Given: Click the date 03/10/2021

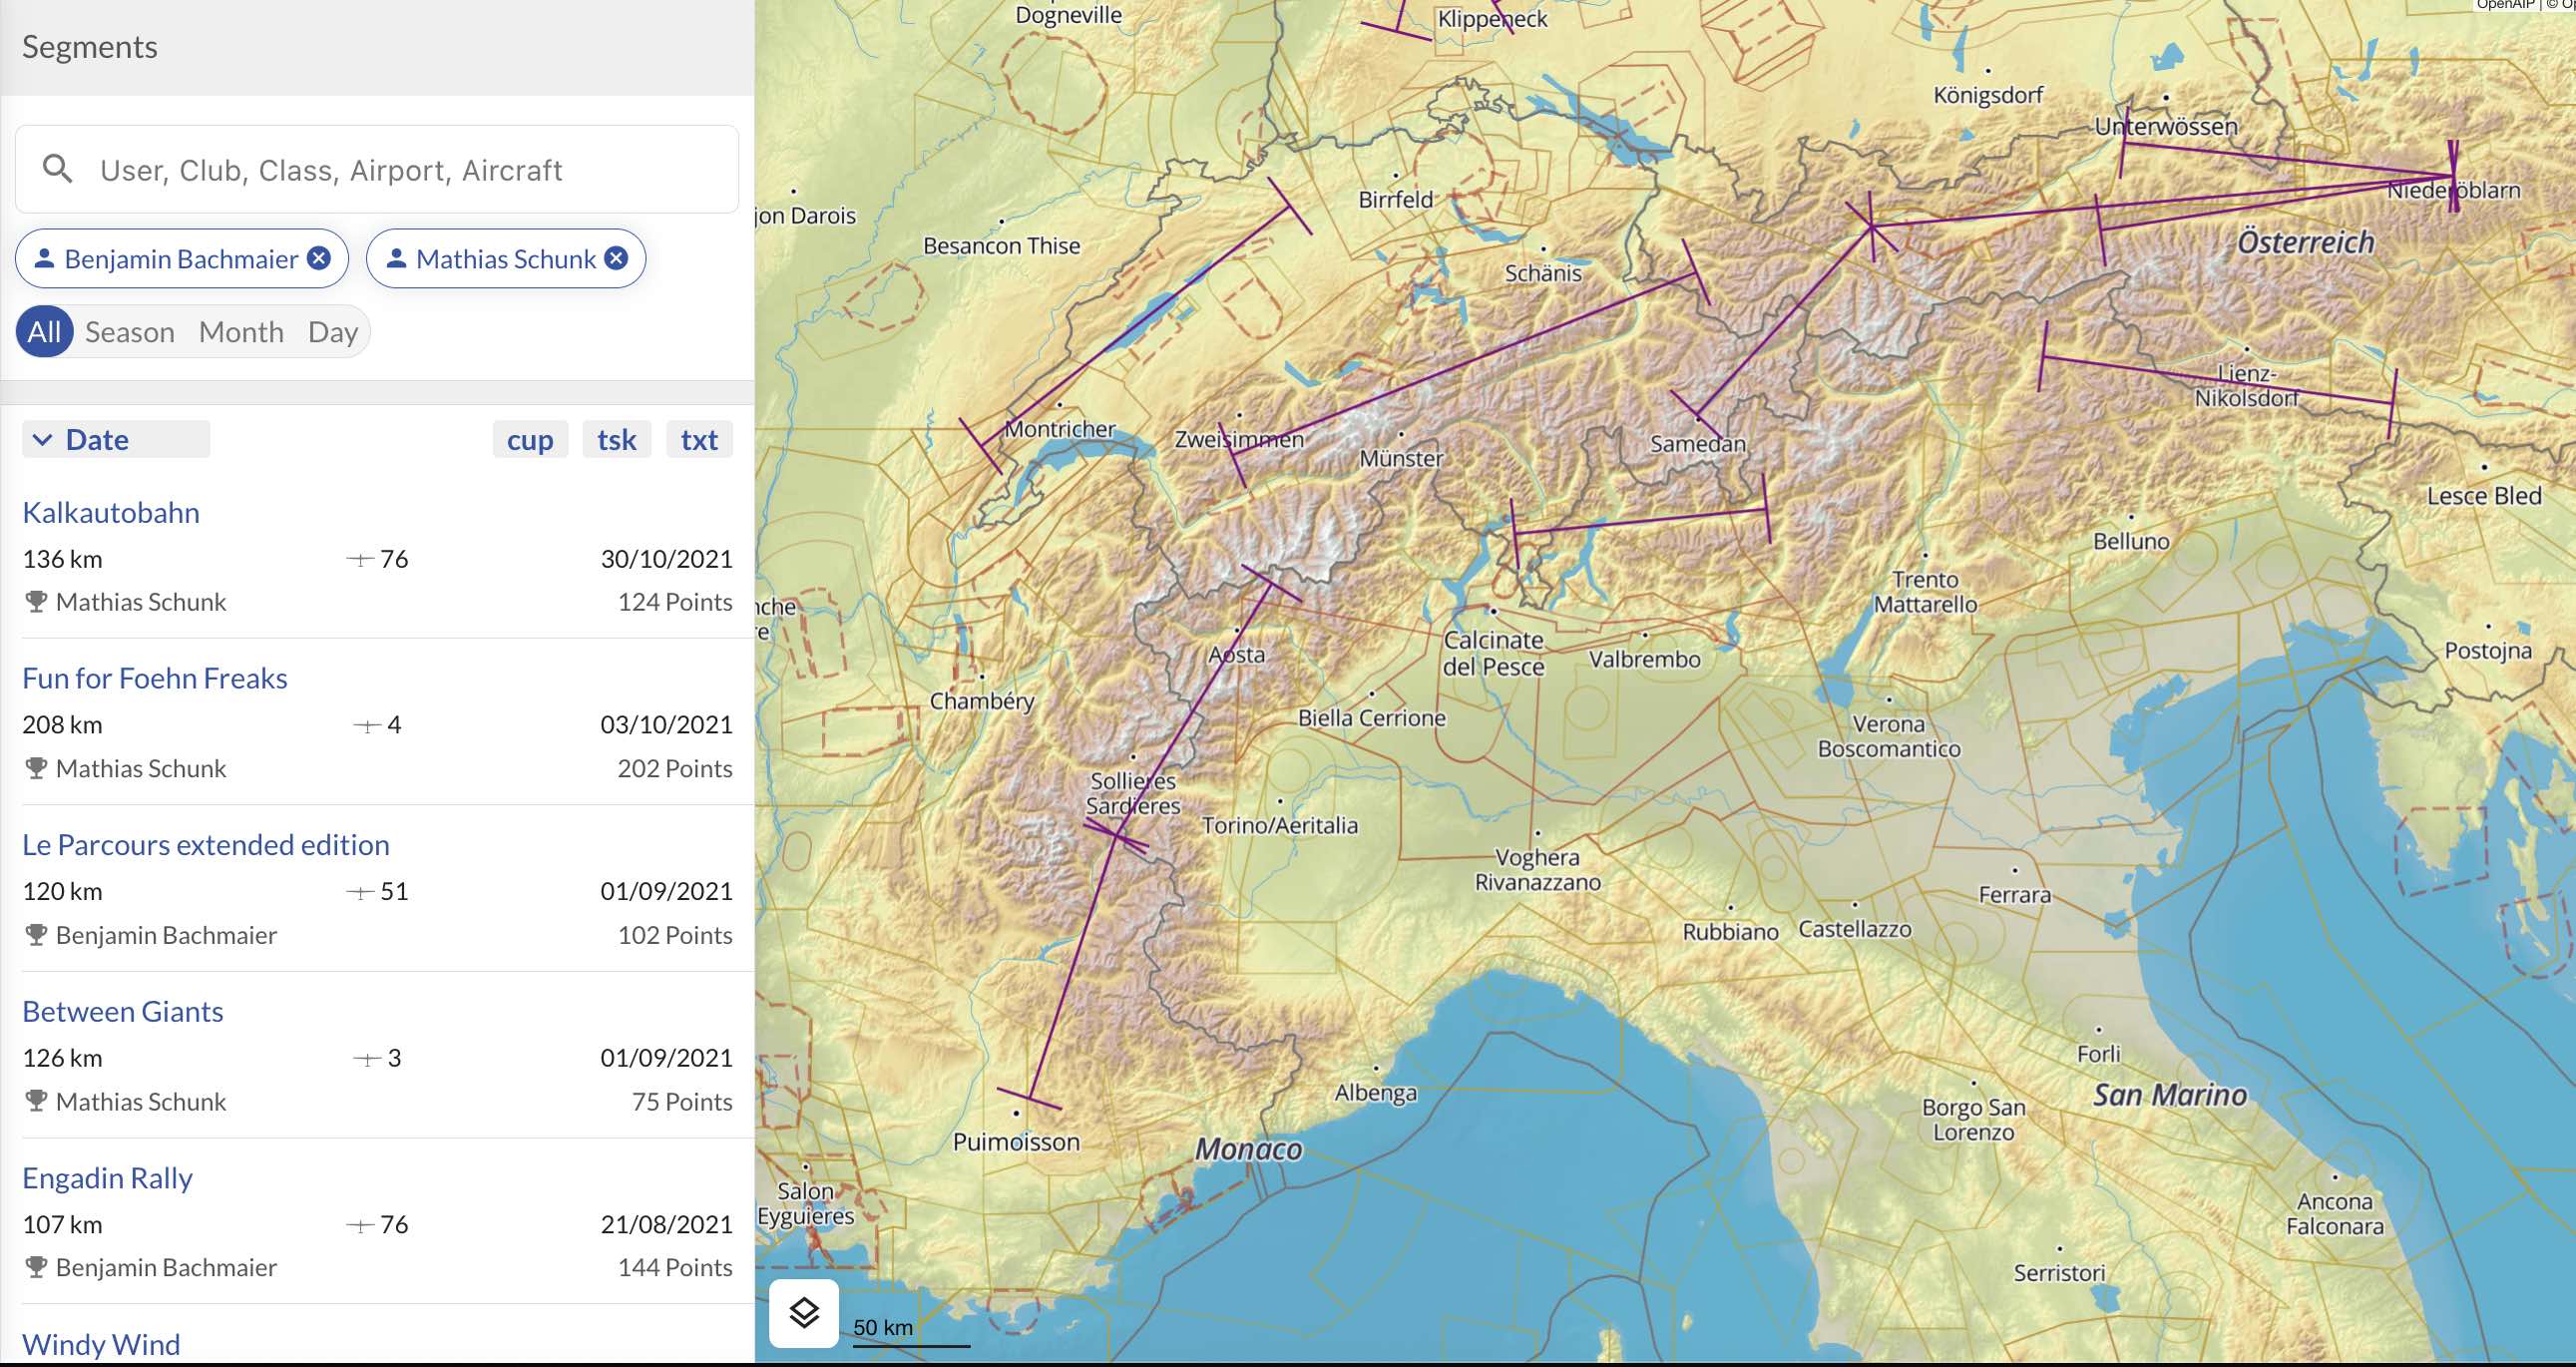Looking at the screenshot, I should (666, 725).
